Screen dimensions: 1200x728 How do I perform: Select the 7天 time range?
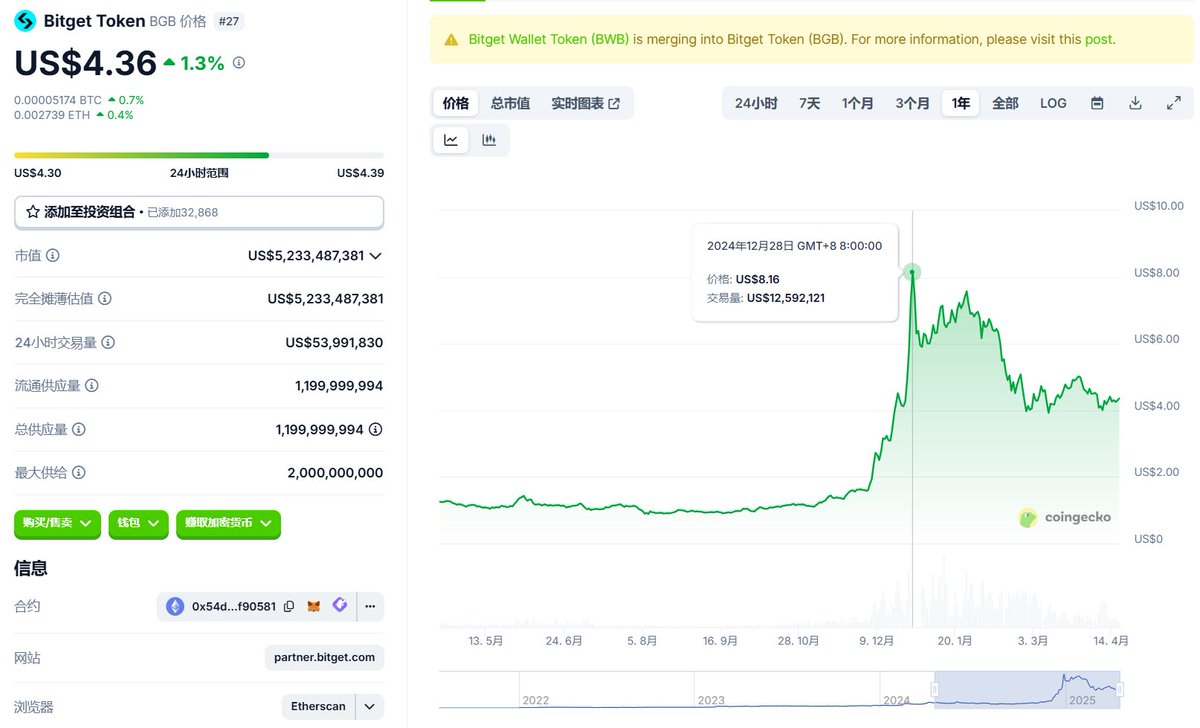(x=810, y=103)
